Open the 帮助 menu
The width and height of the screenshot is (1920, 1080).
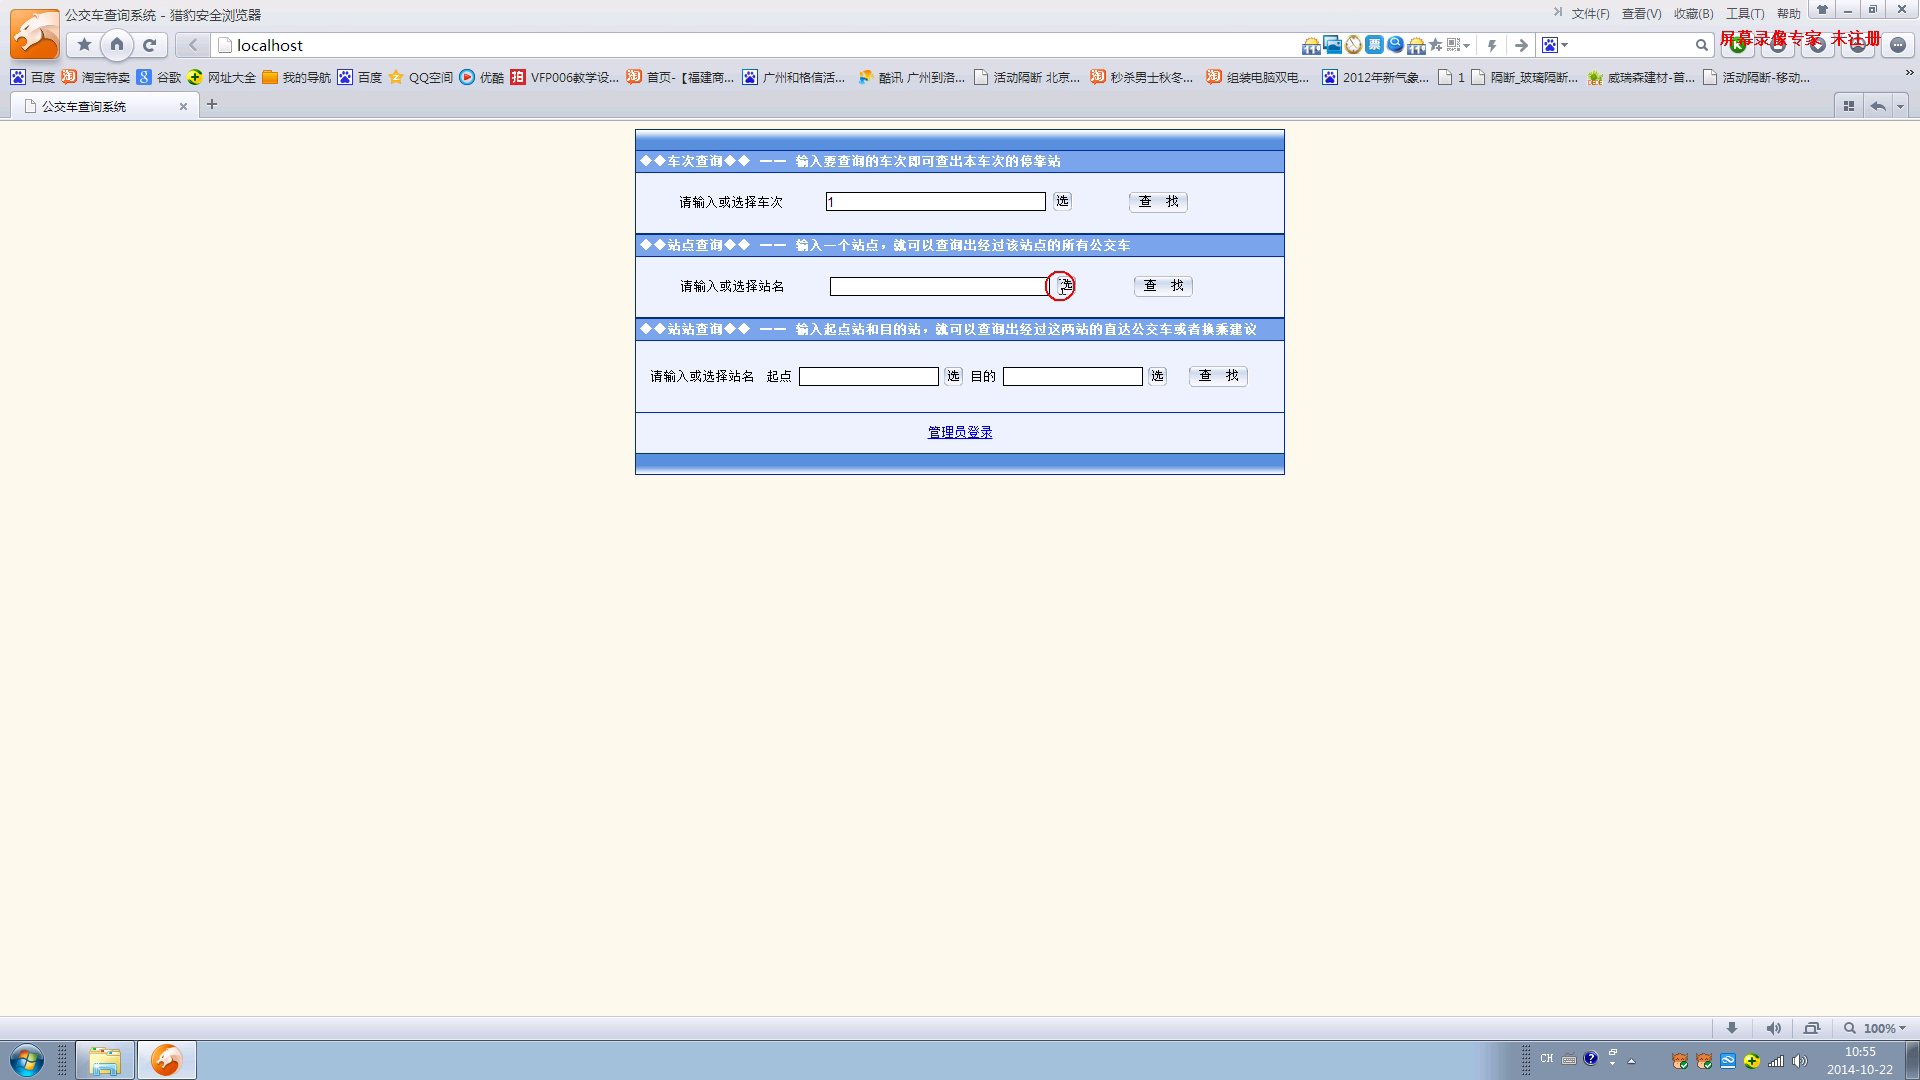(1788, 14)
